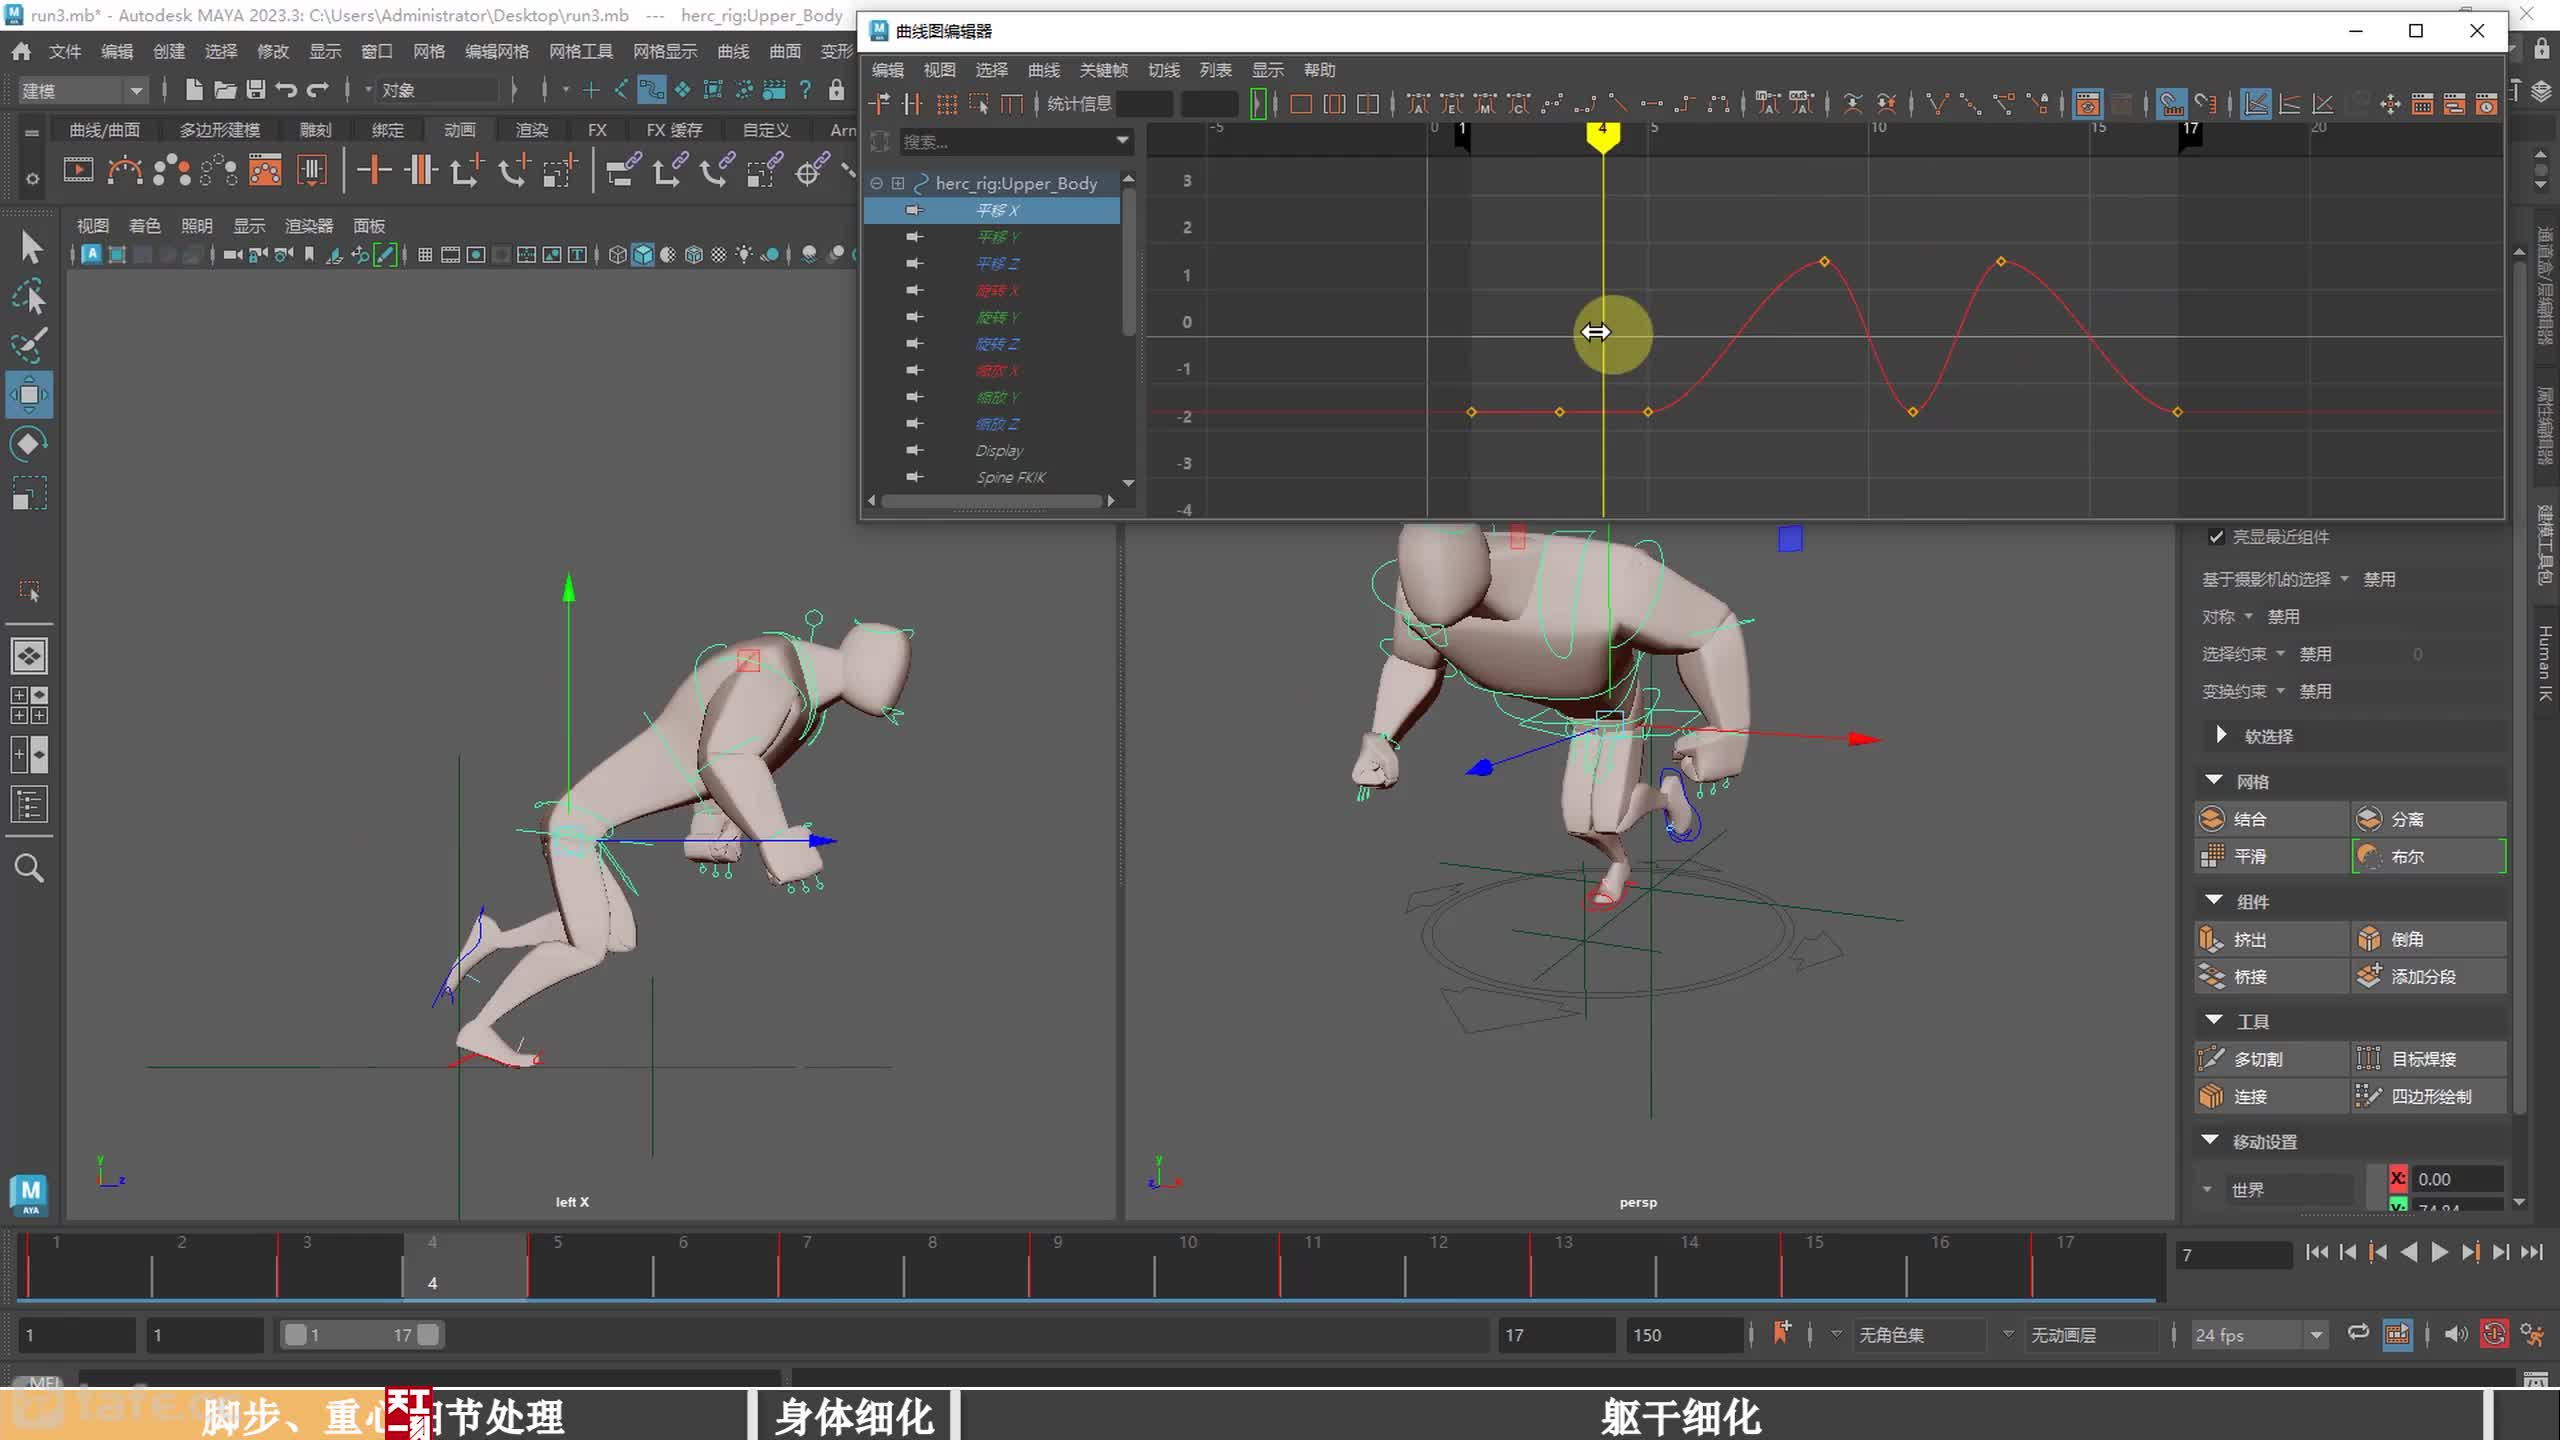Image resolution: width=2560 pixels, height=1440 pixels.
Task: Click the X value field showing 0.00
Action: coord(2458,1179)
